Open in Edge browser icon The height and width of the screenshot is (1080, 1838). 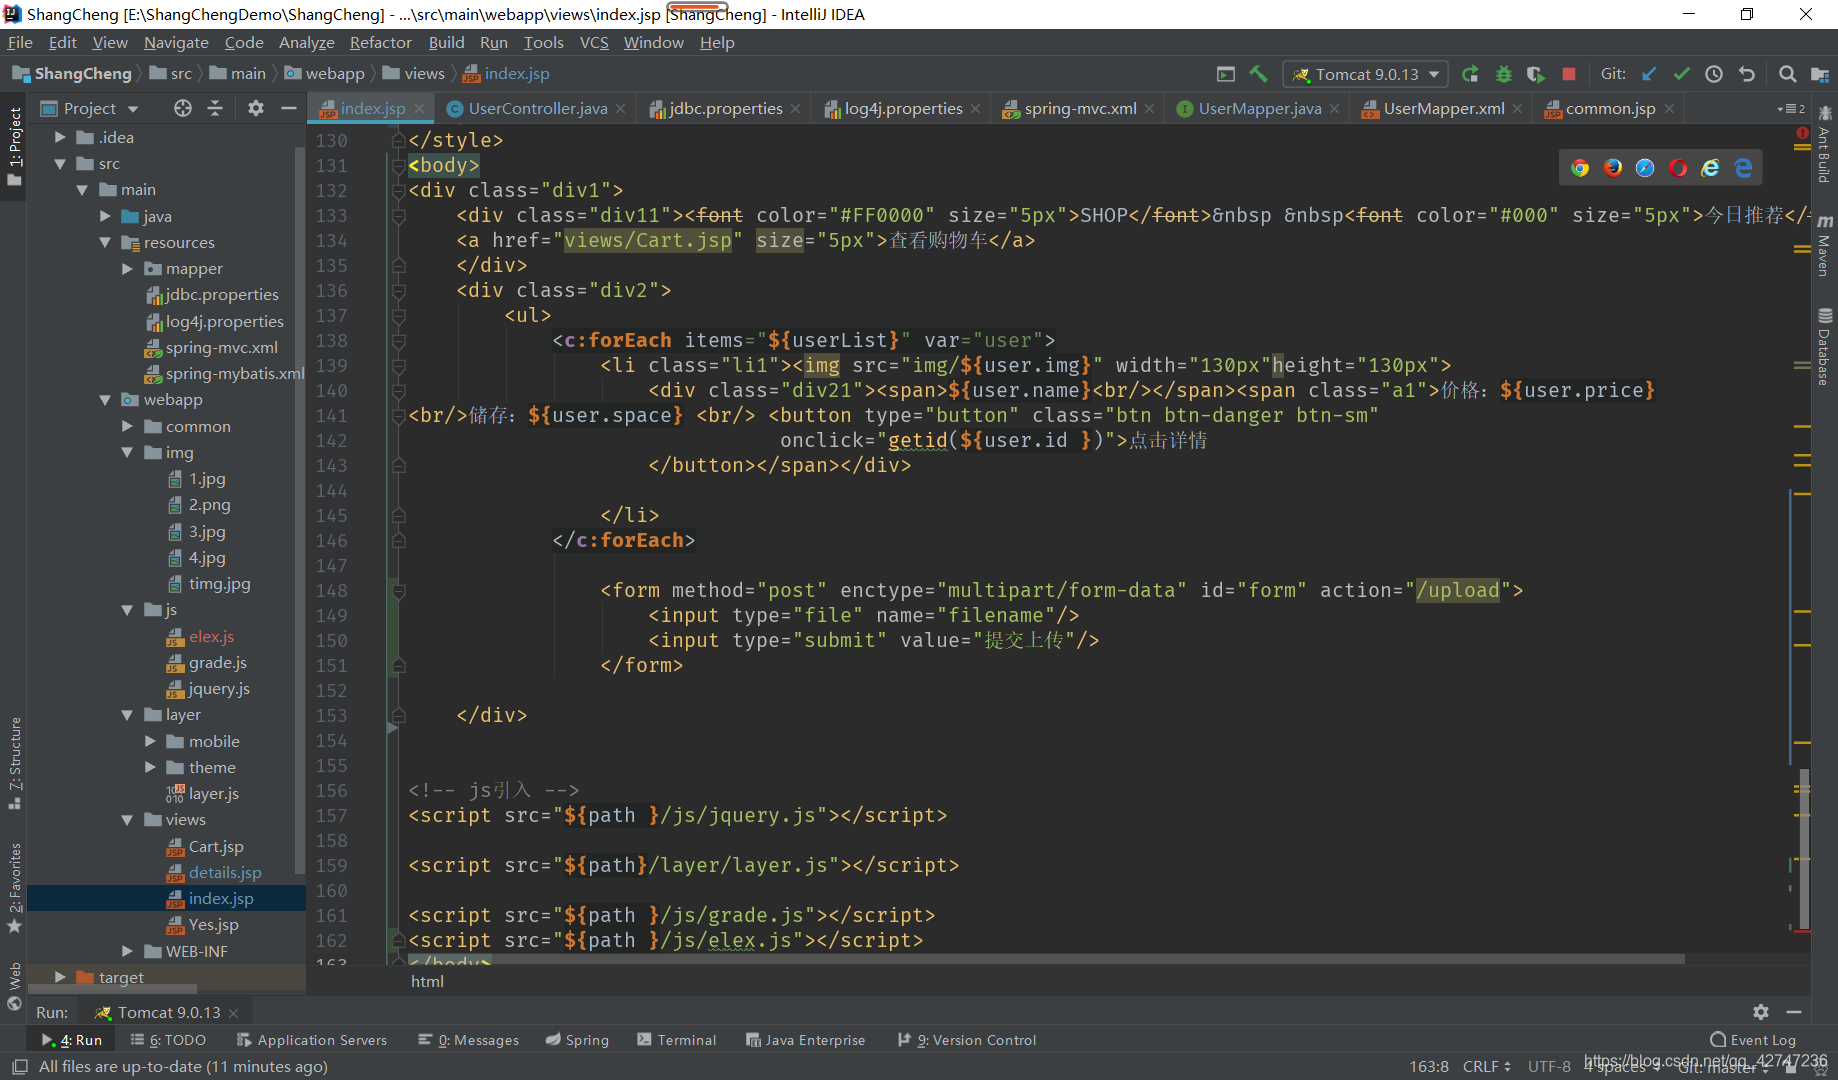tap(1743, 168)
